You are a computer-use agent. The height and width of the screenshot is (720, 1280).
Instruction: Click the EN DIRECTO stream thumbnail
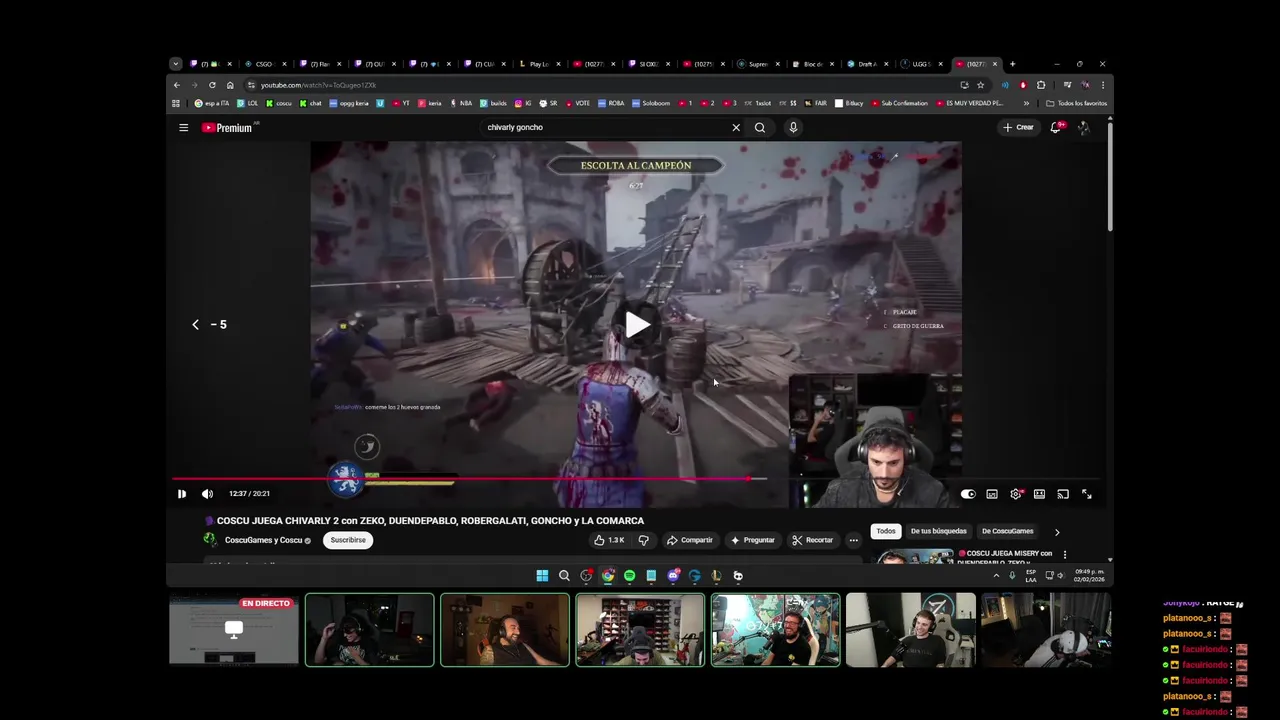(x=233, y=630)
